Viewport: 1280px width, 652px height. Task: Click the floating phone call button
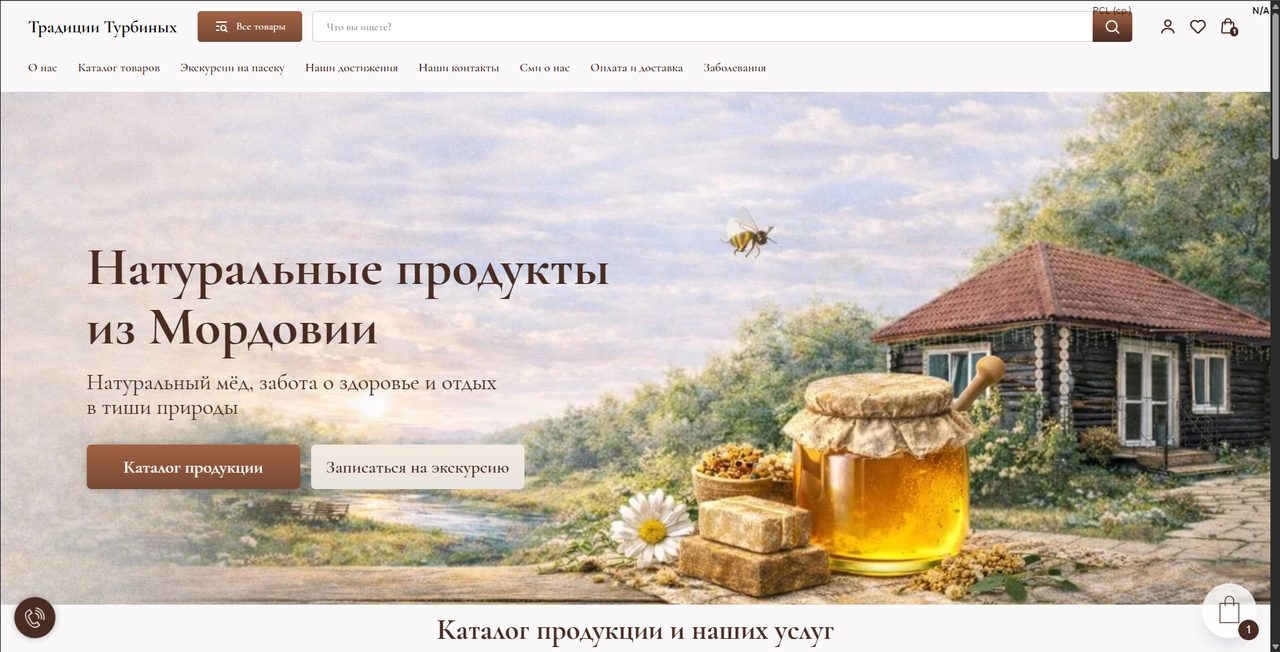point(35,617)
